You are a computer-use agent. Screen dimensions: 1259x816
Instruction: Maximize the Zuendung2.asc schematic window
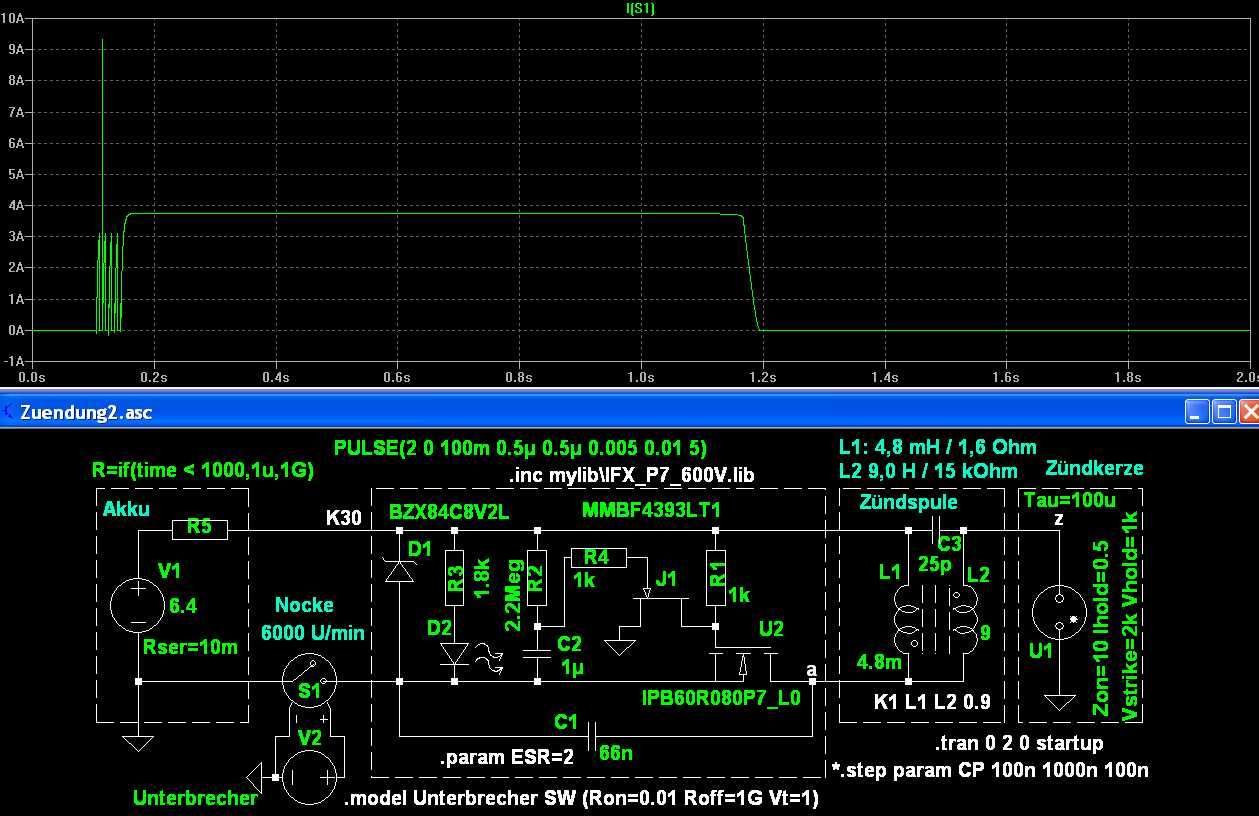click(x=1220, y=411)
